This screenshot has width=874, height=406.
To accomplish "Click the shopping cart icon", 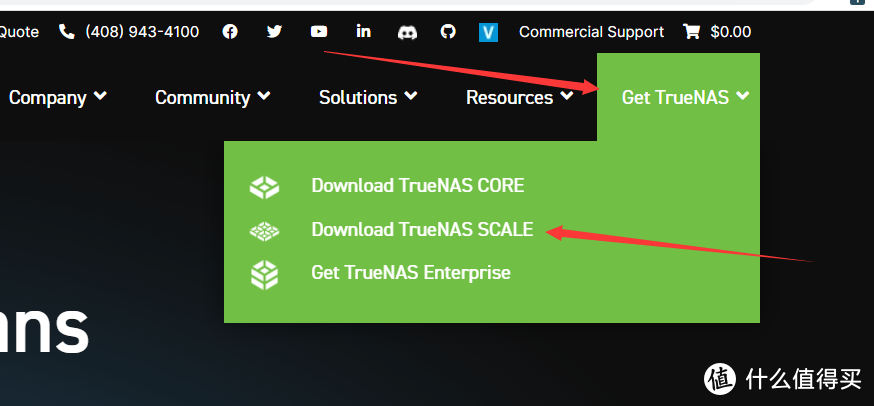I will tap(691, 32).
